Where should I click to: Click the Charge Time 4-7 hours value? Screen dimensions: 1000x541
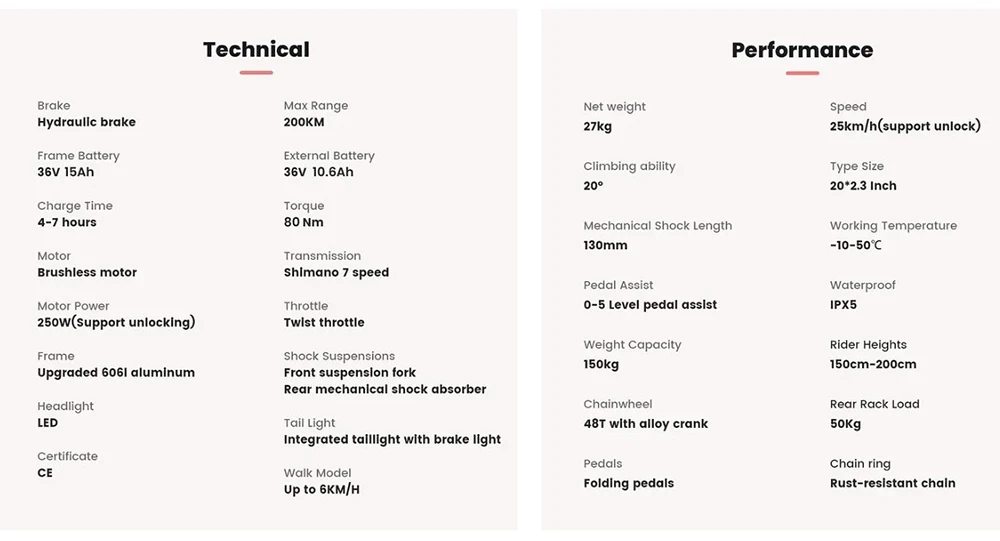(67, 222)
